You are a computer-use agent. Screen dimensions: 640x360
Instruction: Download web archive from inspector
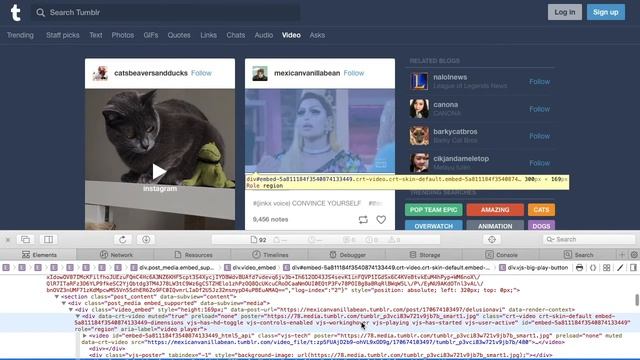click(146, 240)
